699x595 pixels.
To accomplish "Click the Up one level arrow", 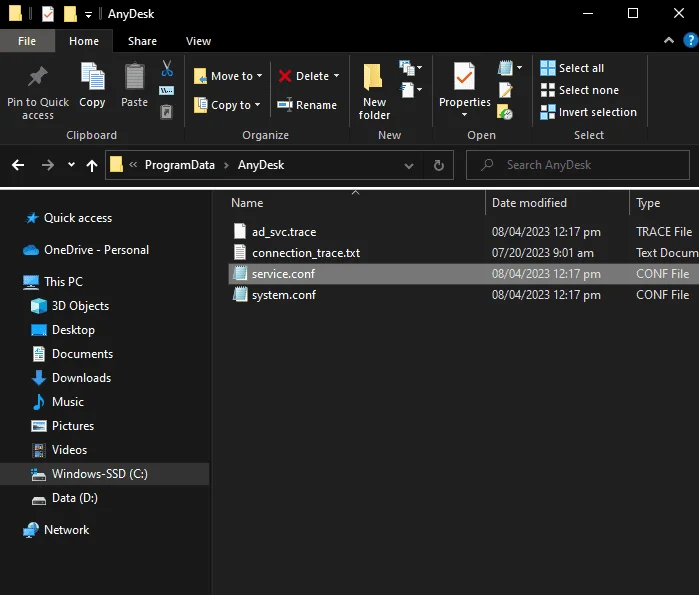I will click(92, 165).
